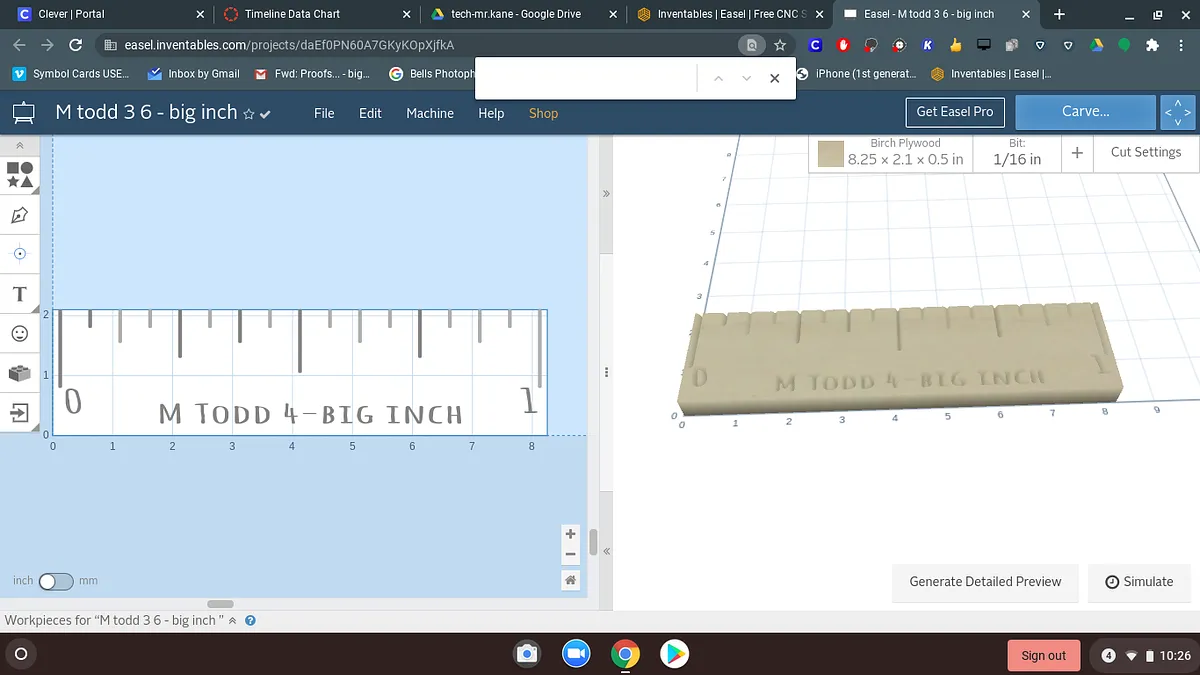Click the Birch Plywood material swatch
The image size is (1200, 675).
[x=831, y=154]
